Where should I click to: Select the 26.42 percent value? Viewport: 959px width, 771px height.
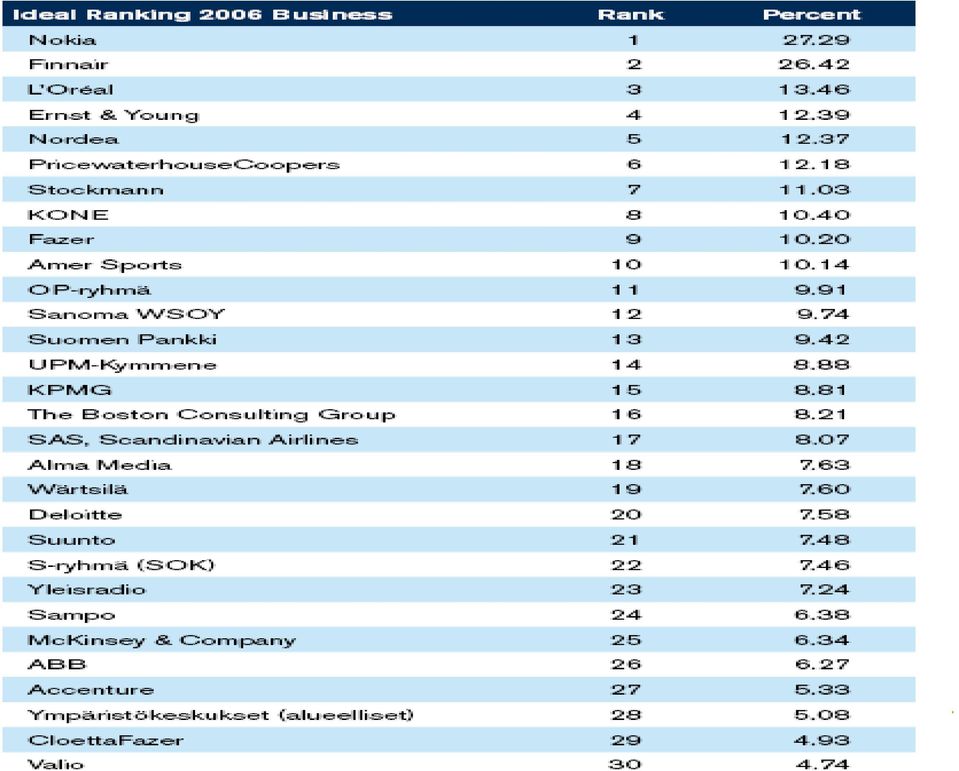[814, 64]
